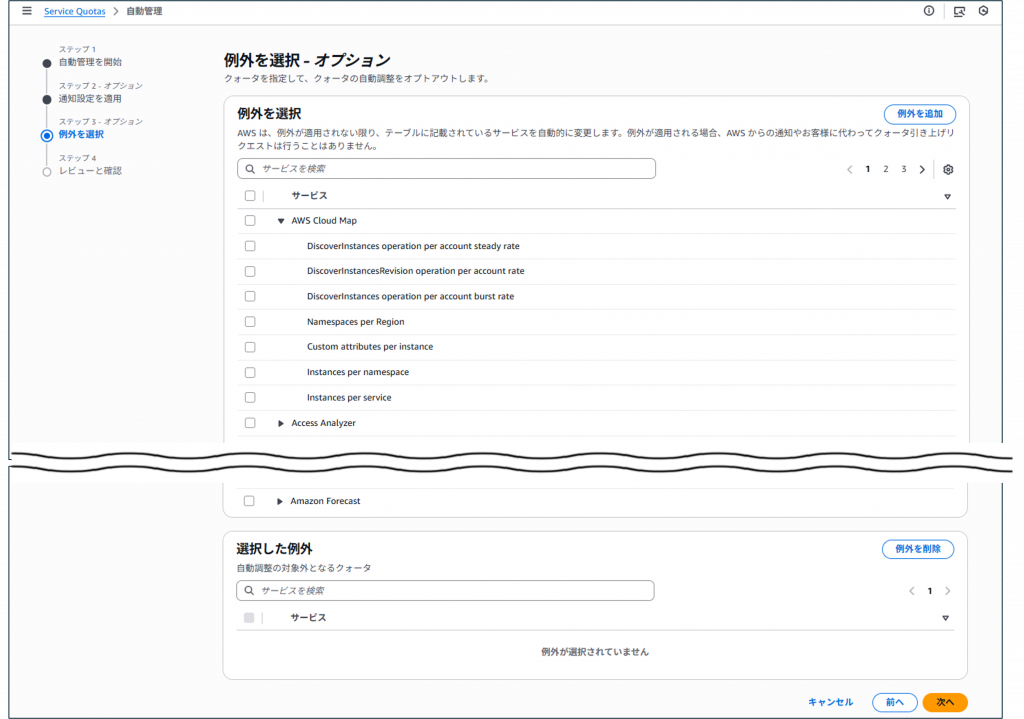This screenshot has width=1024, height=719.
Task: Expand the Amazon Forecast row
Action: [280, 501]
